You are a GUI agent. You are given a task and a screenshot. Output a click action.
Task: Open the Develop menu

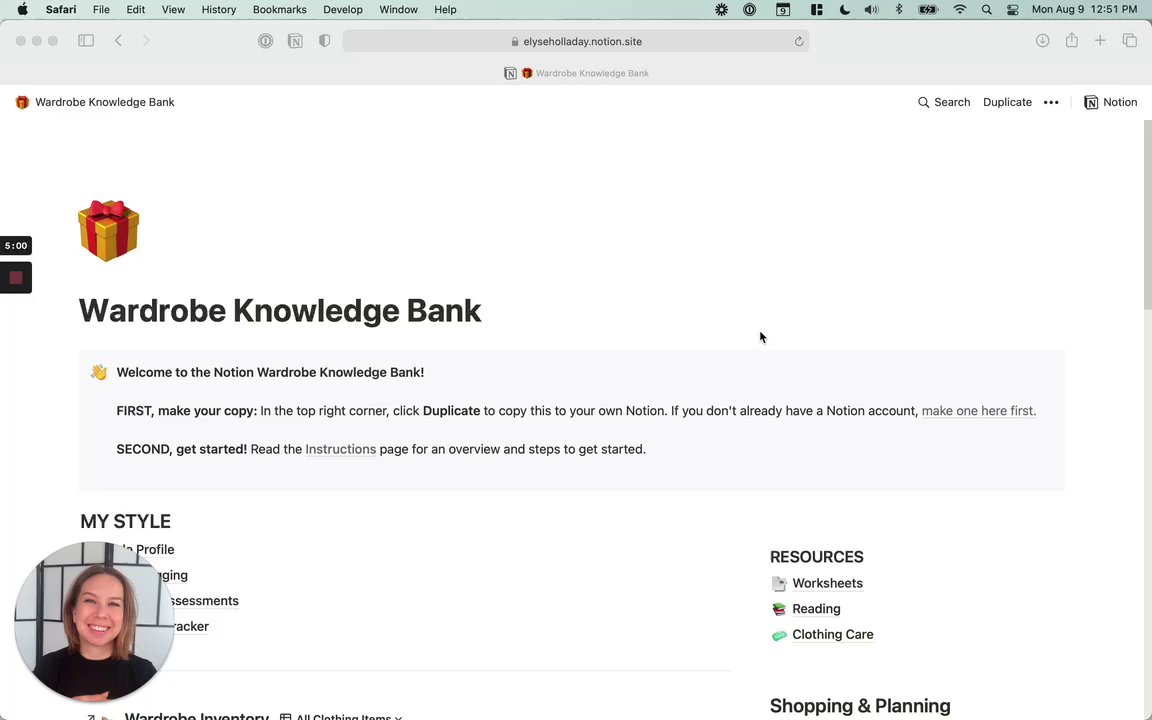click(x=343, y=10)
